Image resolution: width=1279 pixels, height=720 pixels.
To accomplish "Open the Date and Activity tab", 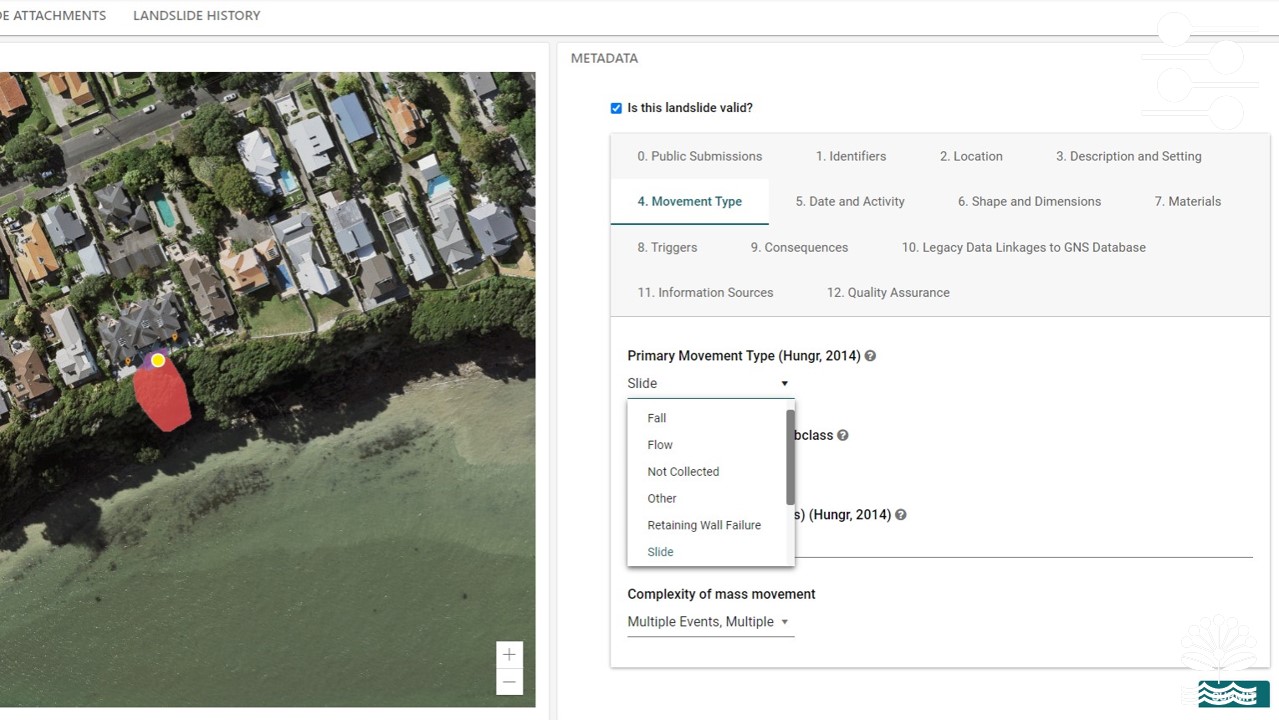I will pos(850,202).
